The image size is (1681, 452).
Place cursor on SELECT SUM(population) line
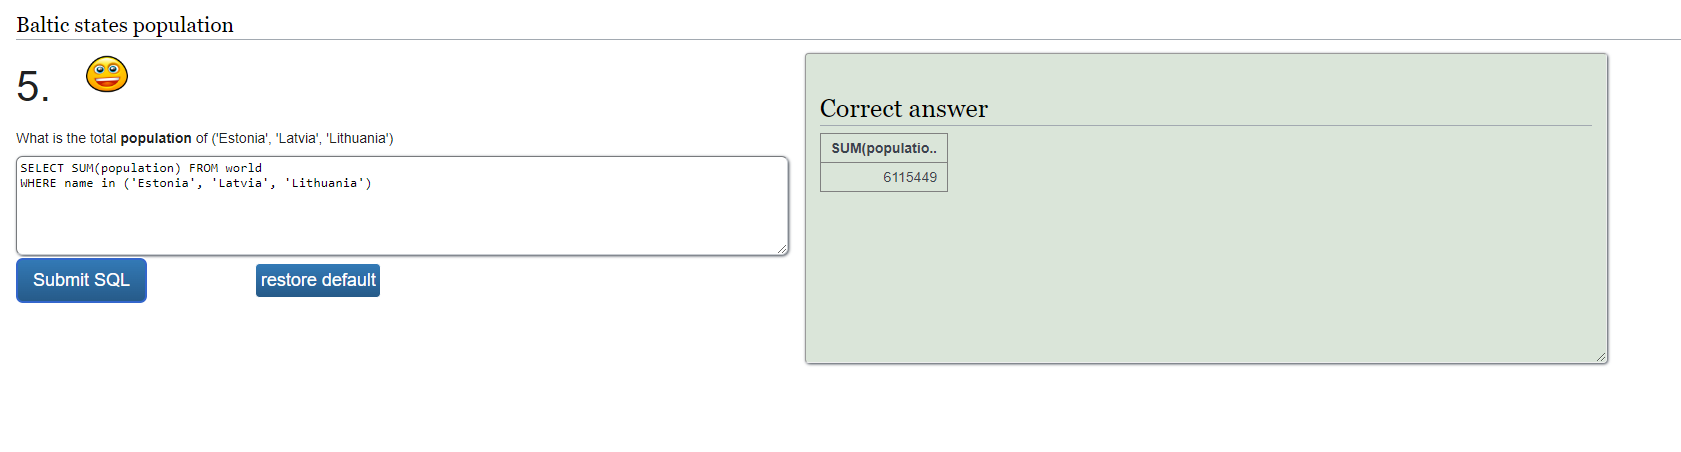[x=141, y=168]
